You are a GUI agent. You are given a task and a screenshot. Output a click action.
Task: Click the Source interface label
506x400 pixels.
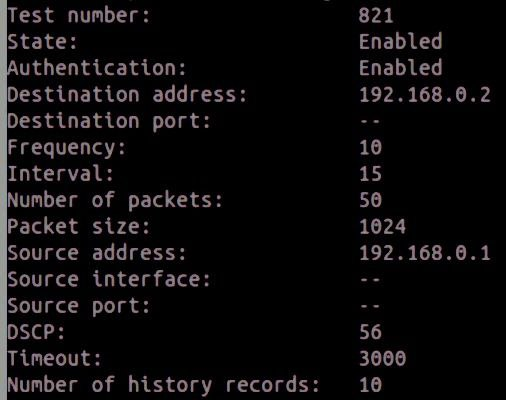click(109, 279)
